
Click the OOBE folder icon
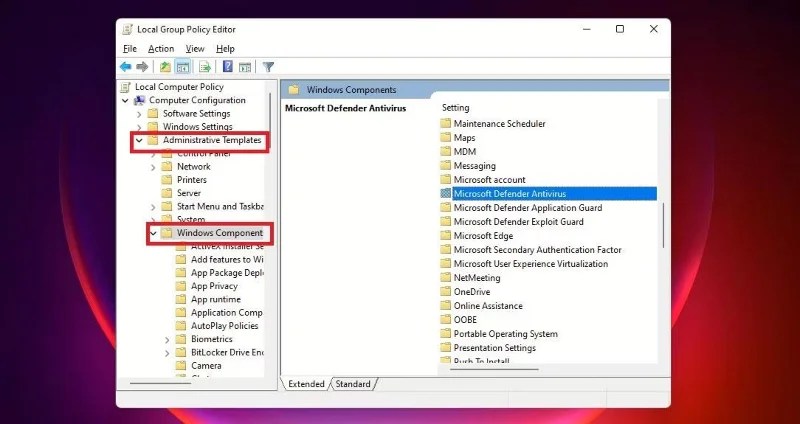pos(446,320)
